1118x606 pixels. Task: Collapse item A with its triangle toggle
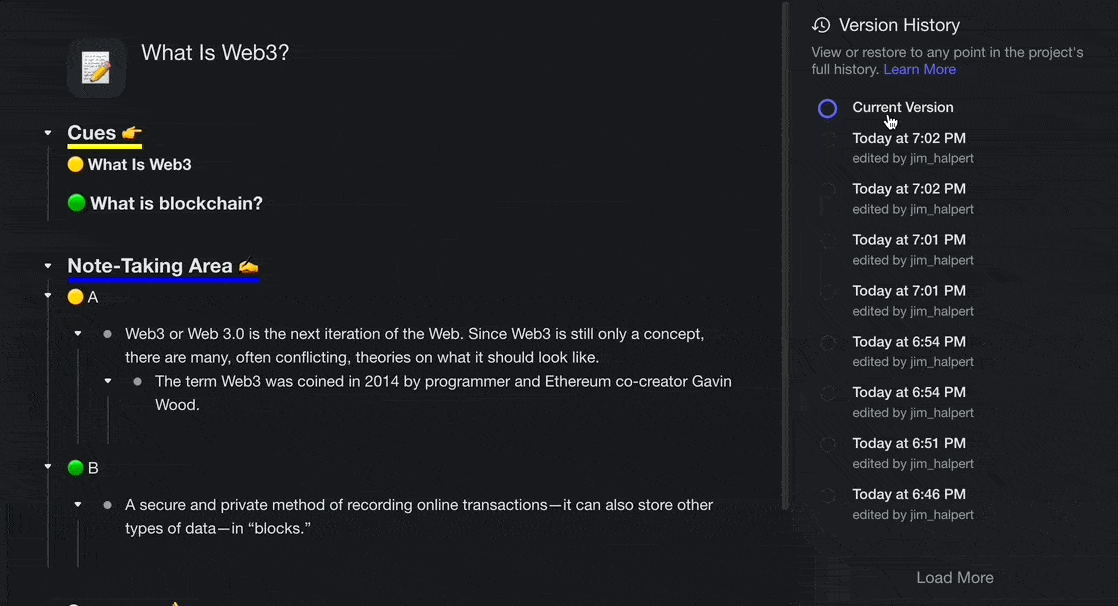click(47, 297)
